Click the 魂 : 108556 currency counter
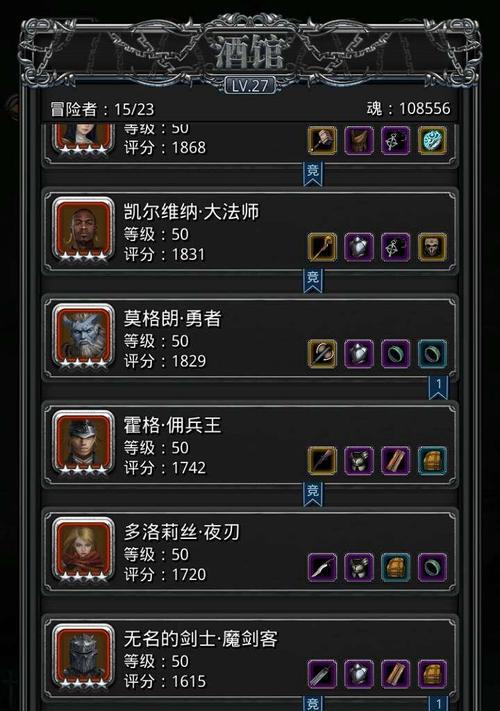Screen dimensions: 500x711 408,108
